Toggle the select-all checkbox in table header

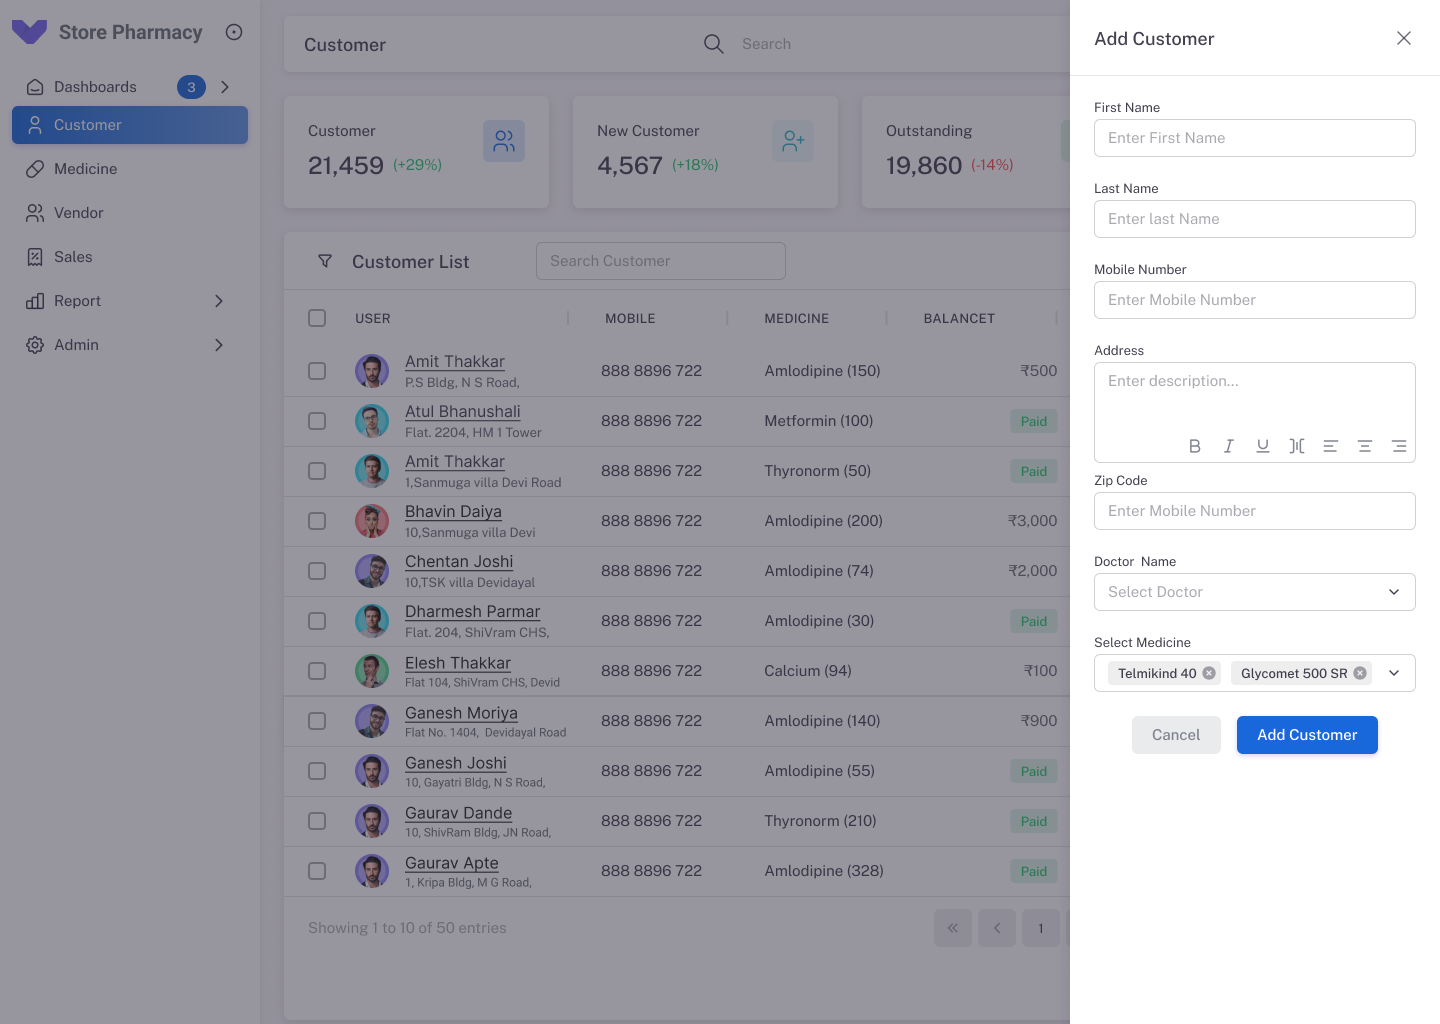tap(317, 318)
